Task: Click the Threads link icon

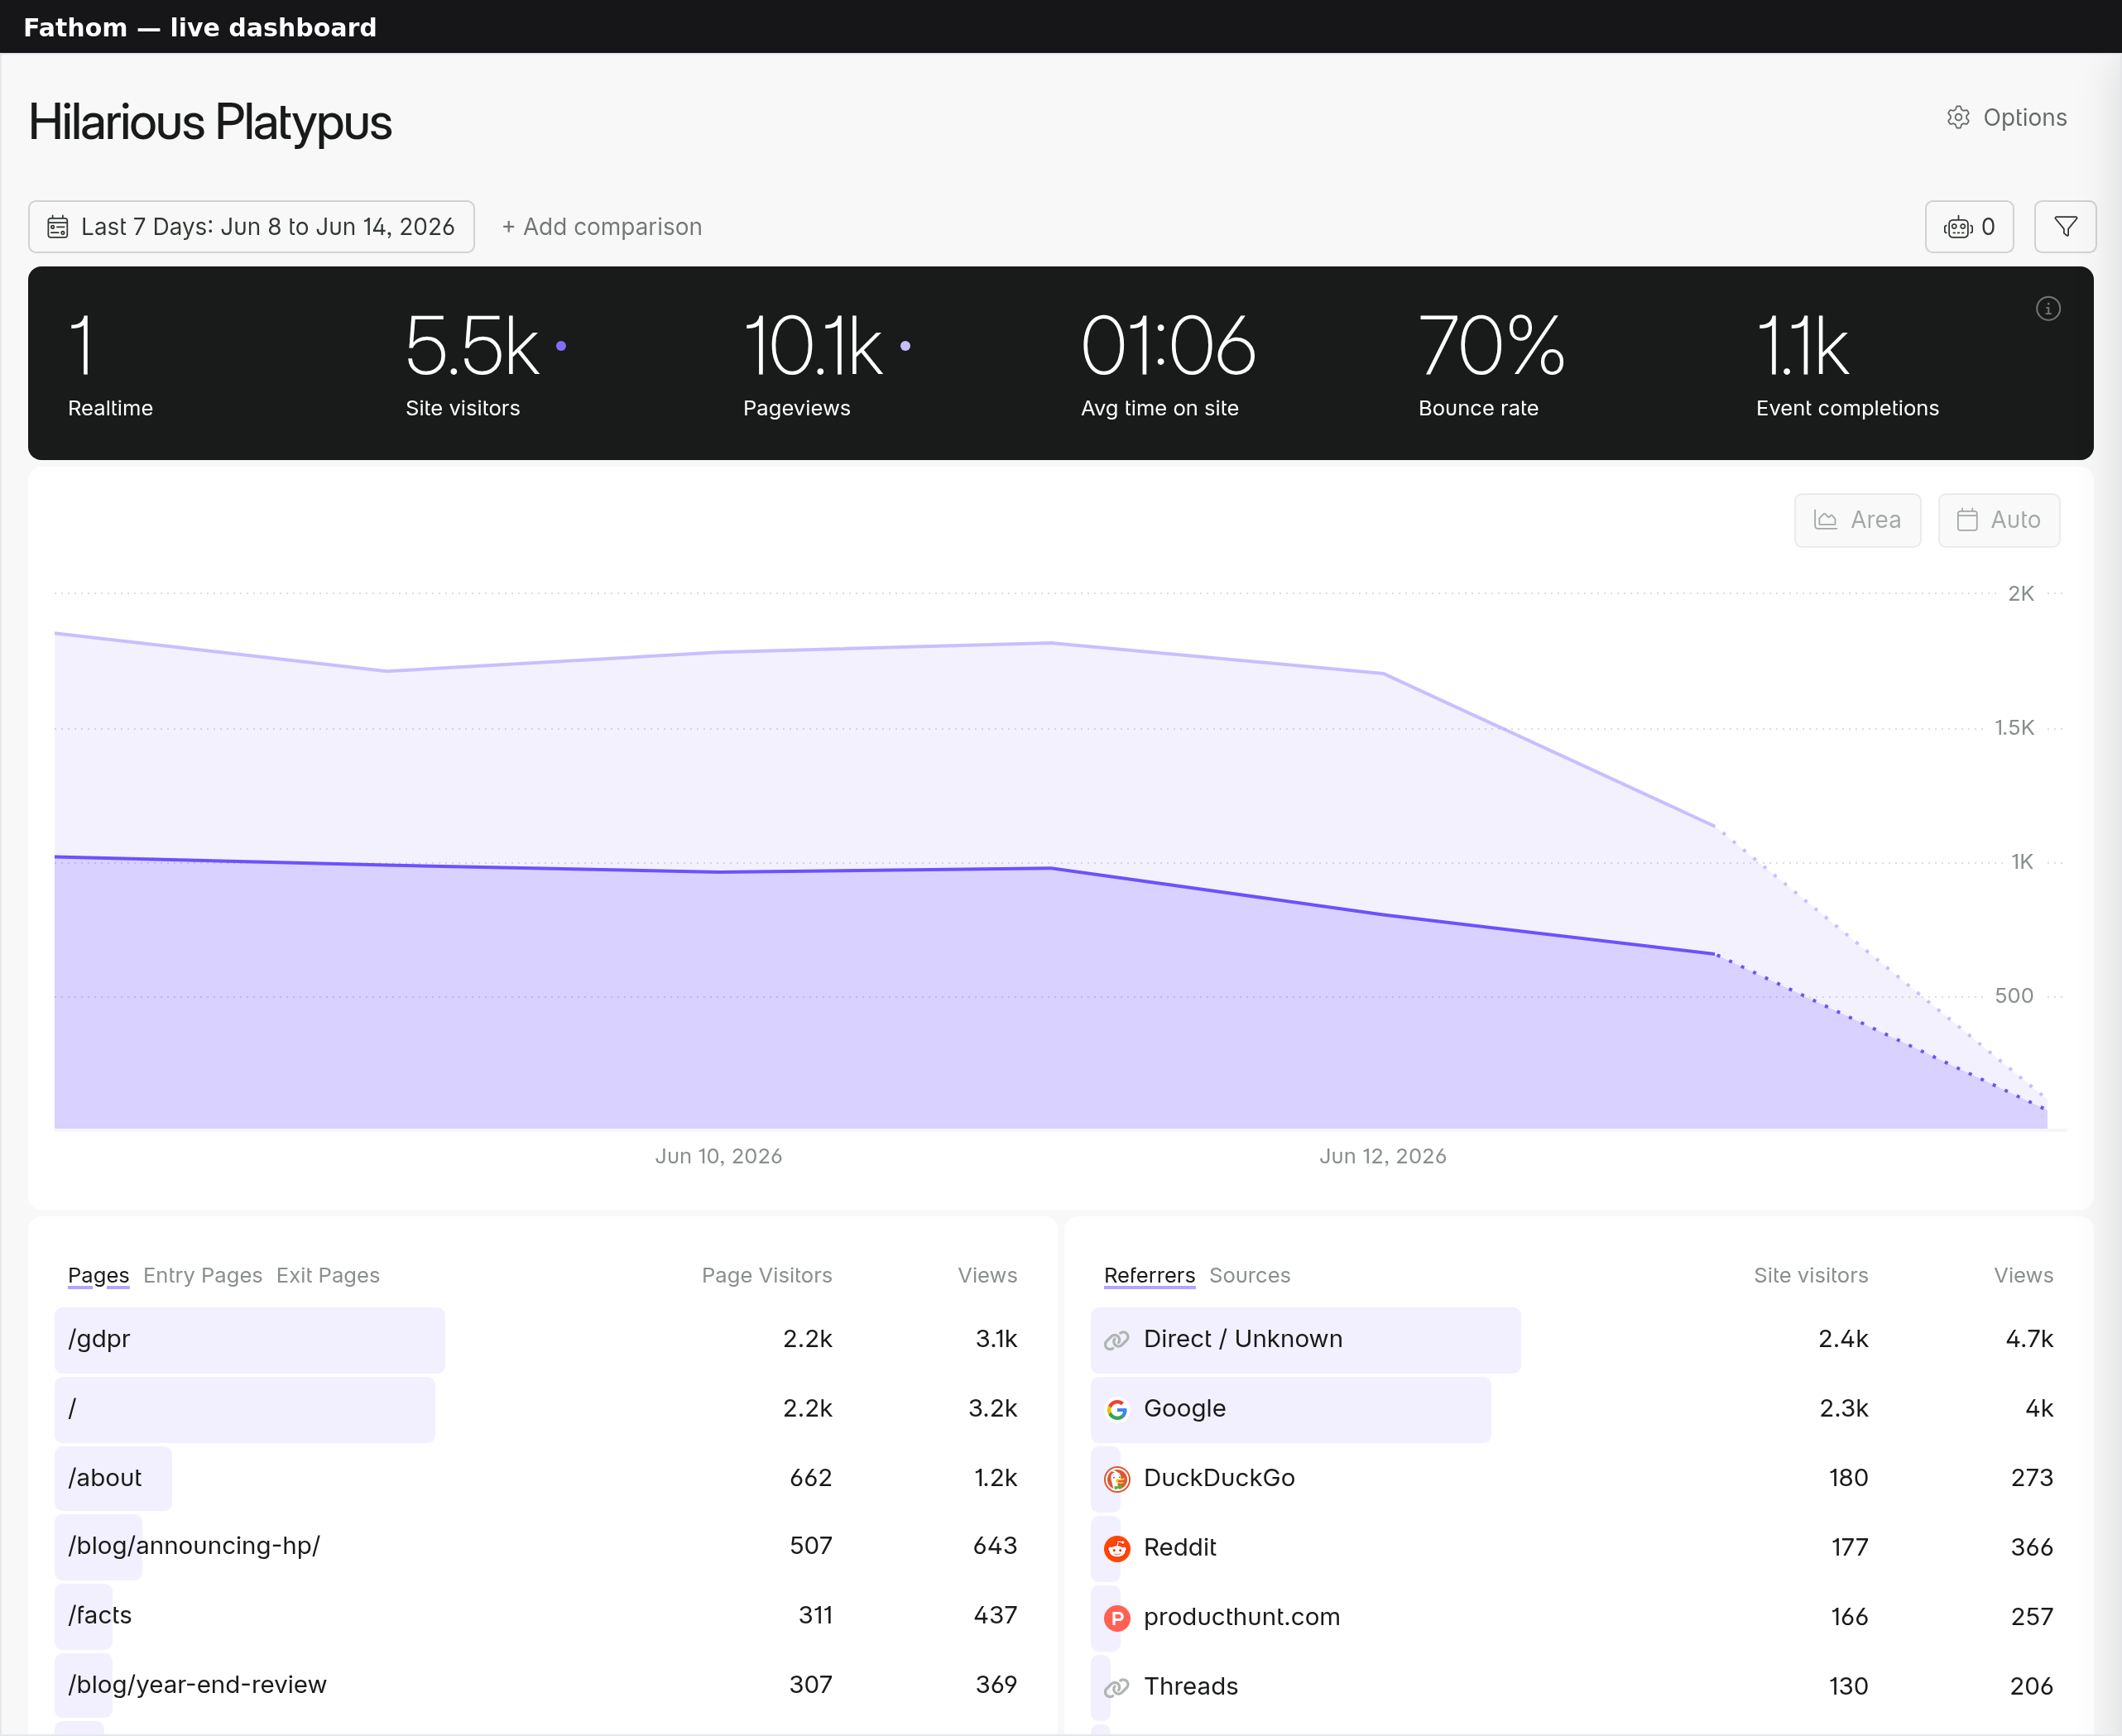Action: (x=1117, y=1688)
